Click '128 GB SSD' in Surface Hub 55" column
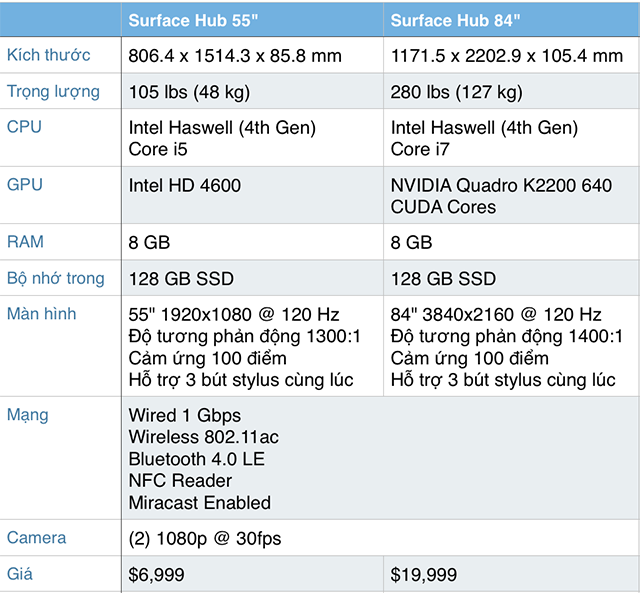Image resolution: width=640 pixels, height=593 pixels. 181,279
